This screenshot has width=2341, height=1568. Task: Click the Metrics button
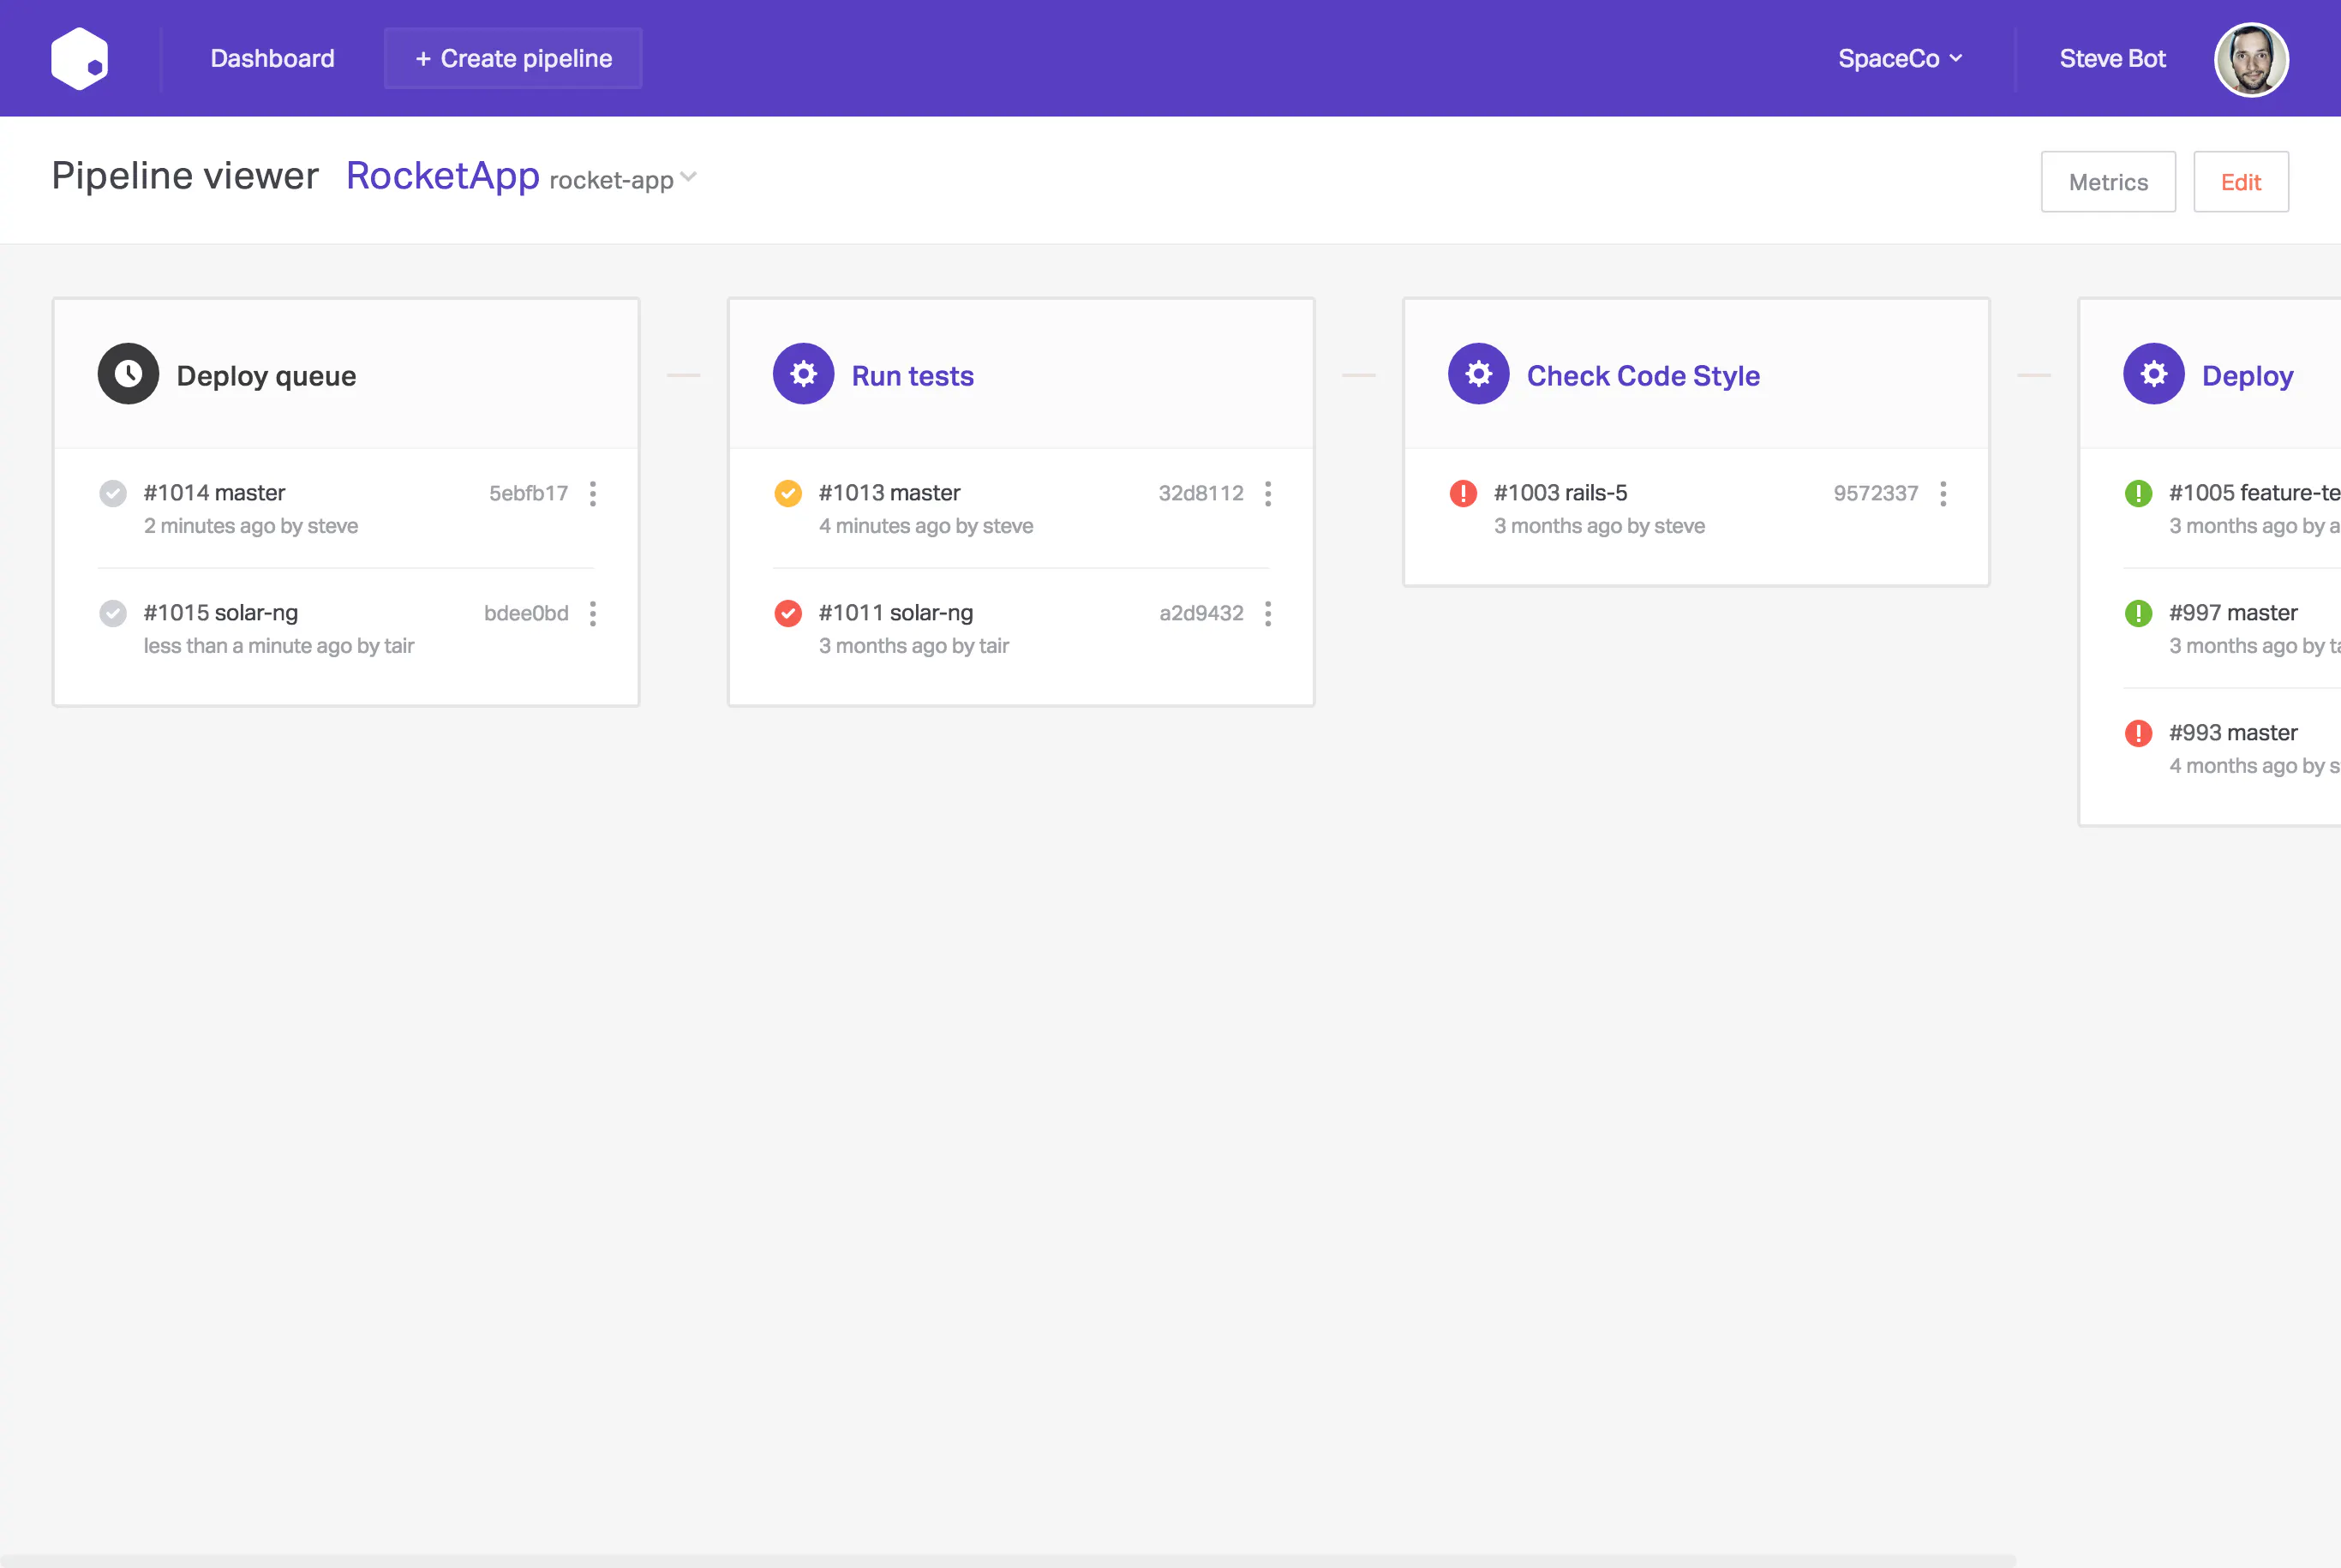tap(2108, 182)
